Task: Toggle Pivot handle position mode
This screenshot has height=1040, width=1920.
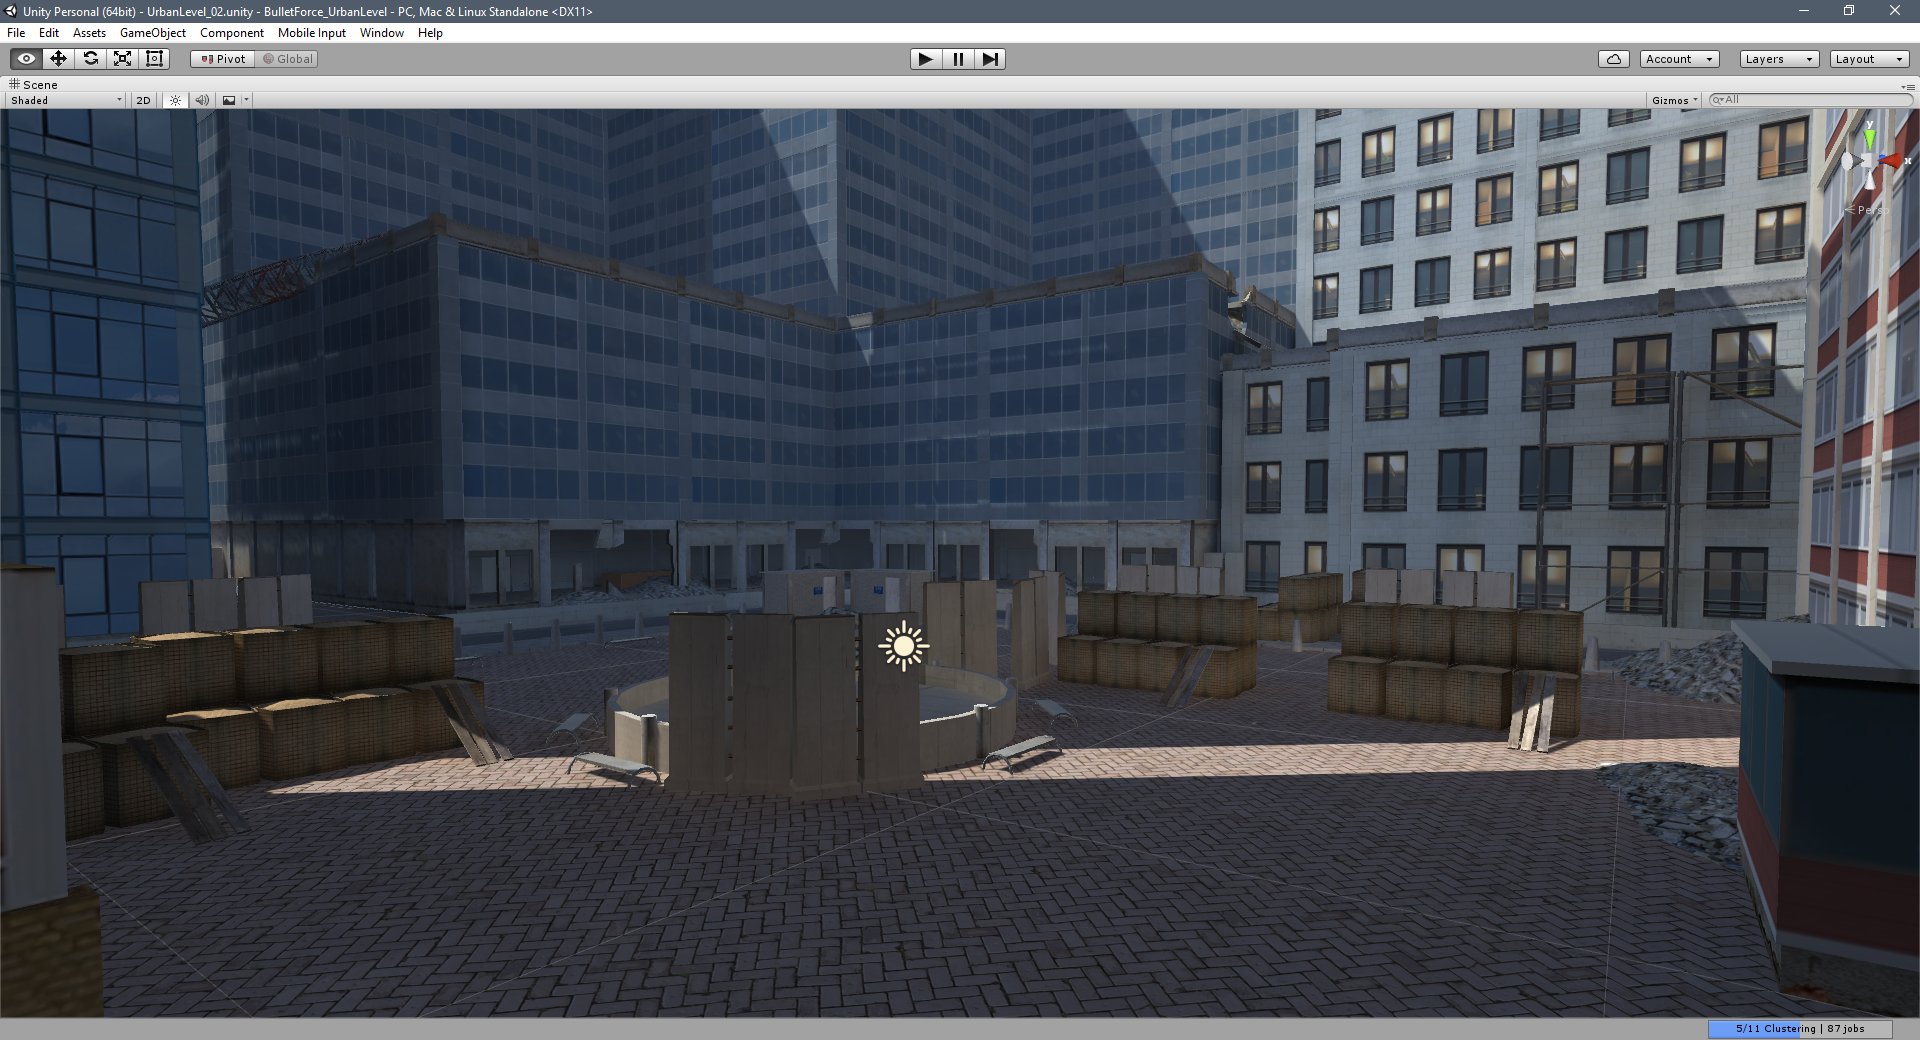Action: (x=223, y=59)
